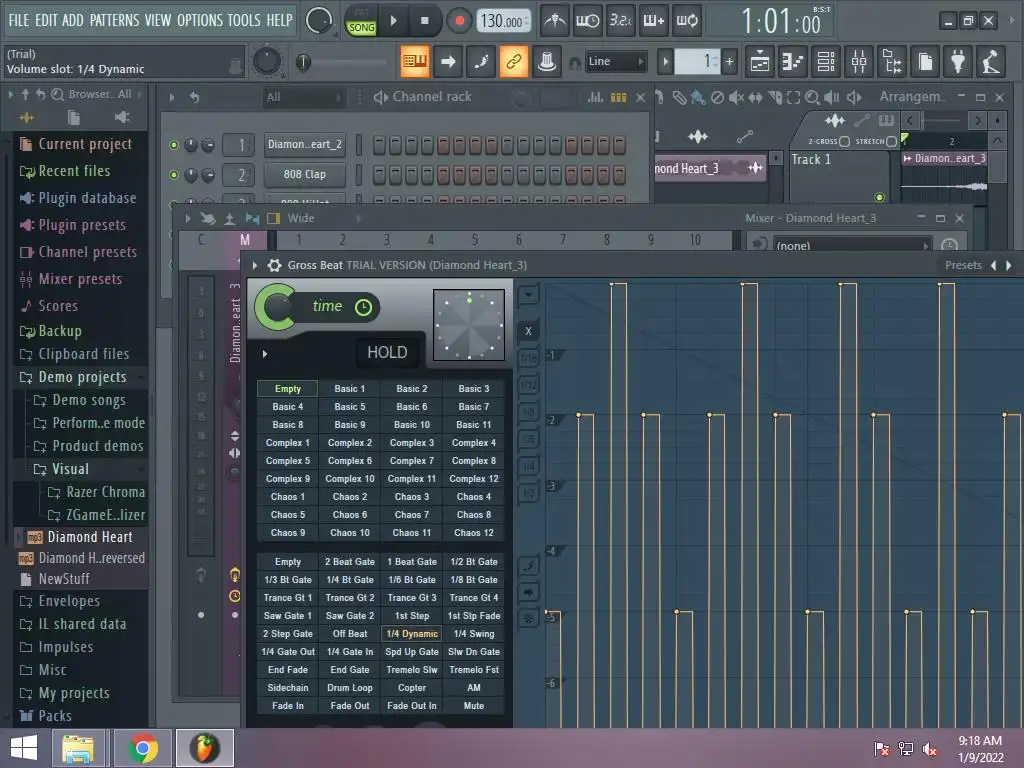Viewport: 1024px width, 768px height.
Task: Click the channel rack graph editor icon
Action: [595, 97]
